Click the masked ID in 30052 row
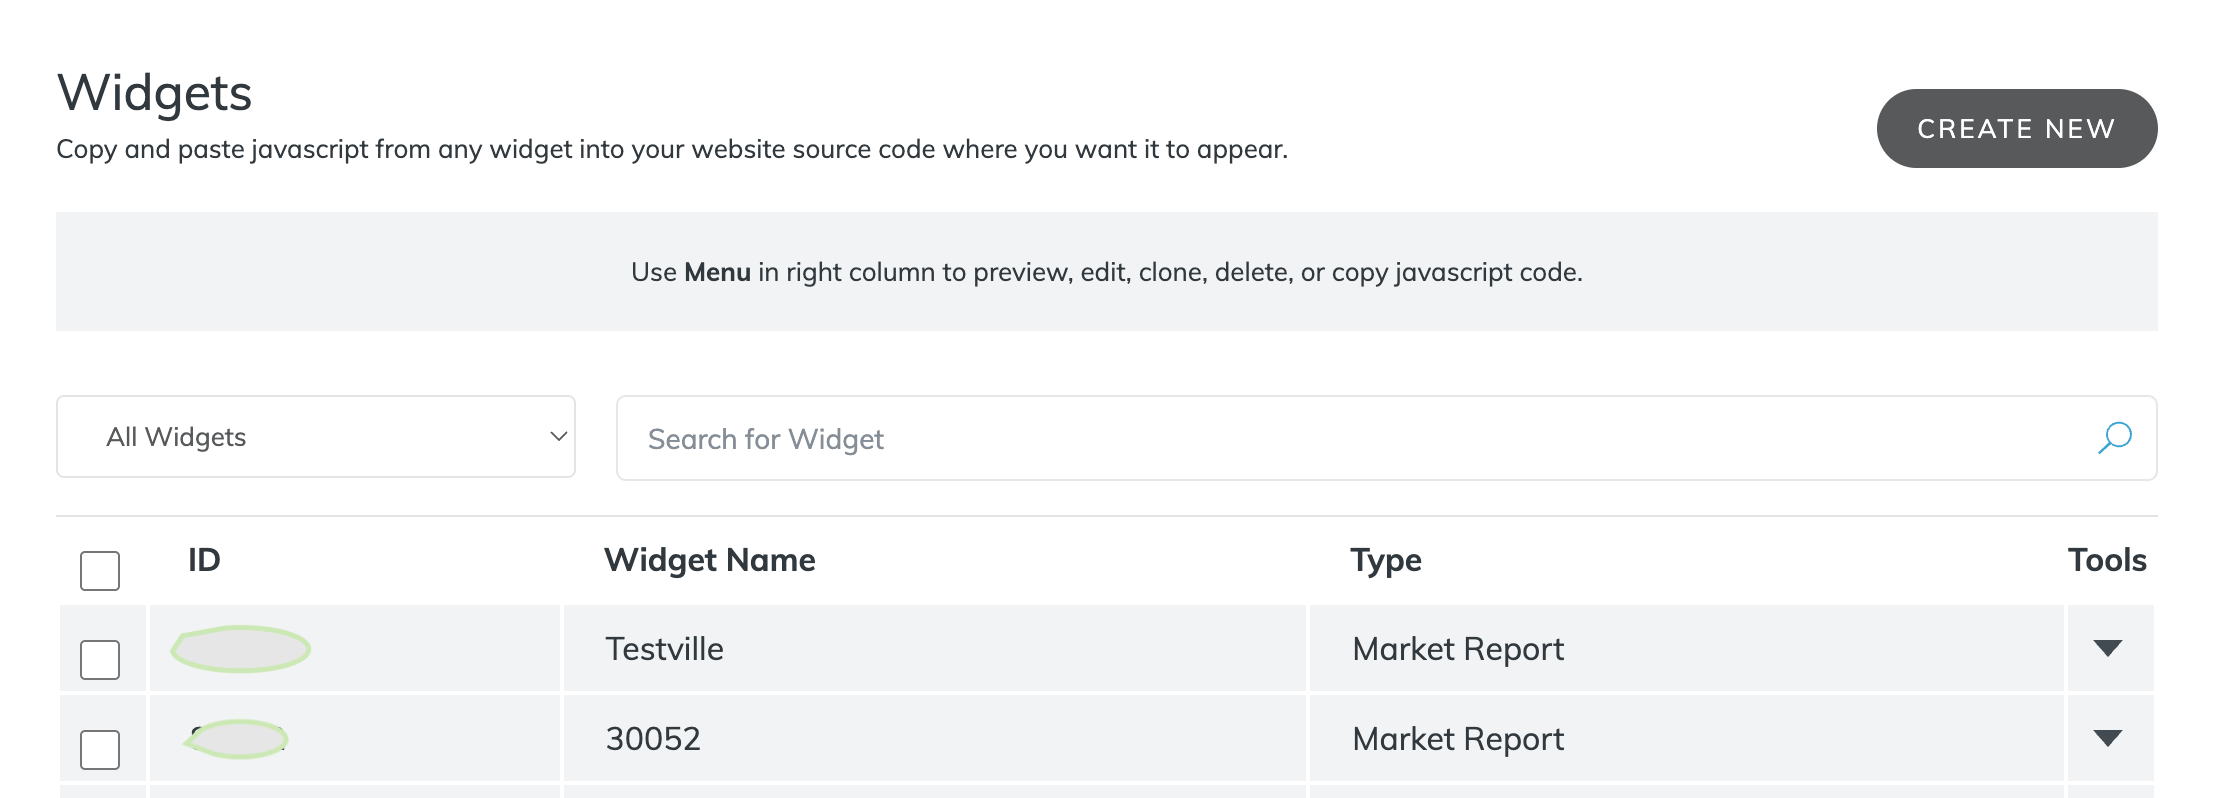2222x798 pixels. point(238,739)
